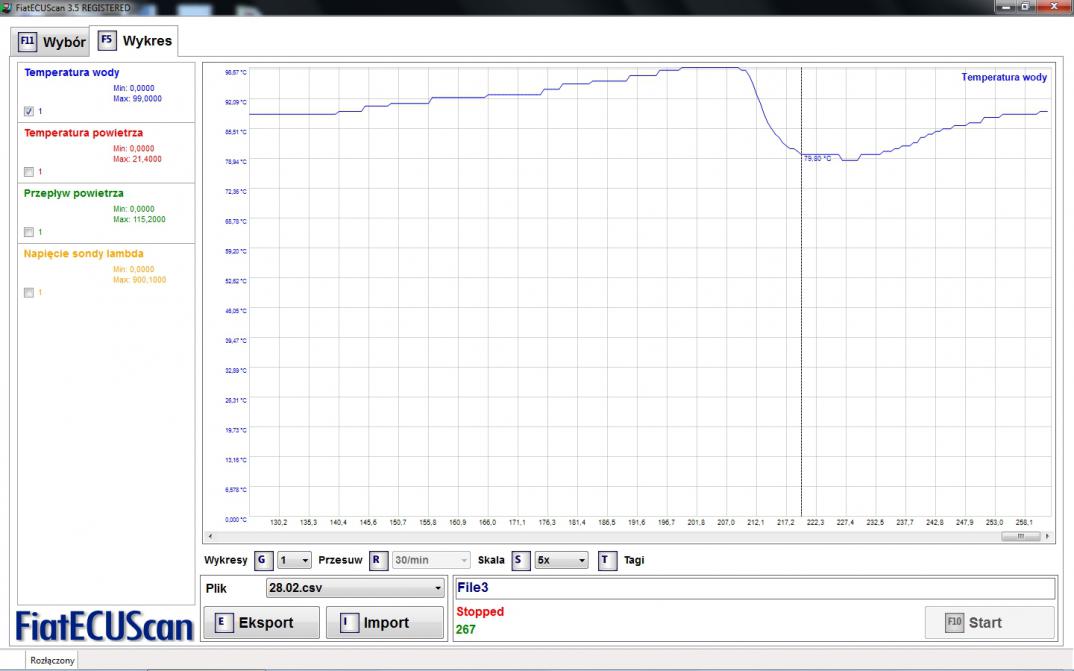This screenshot has width=1074, height=671.
Task: Click the FiatECUScan logo
Action: [x=105, y=625]
